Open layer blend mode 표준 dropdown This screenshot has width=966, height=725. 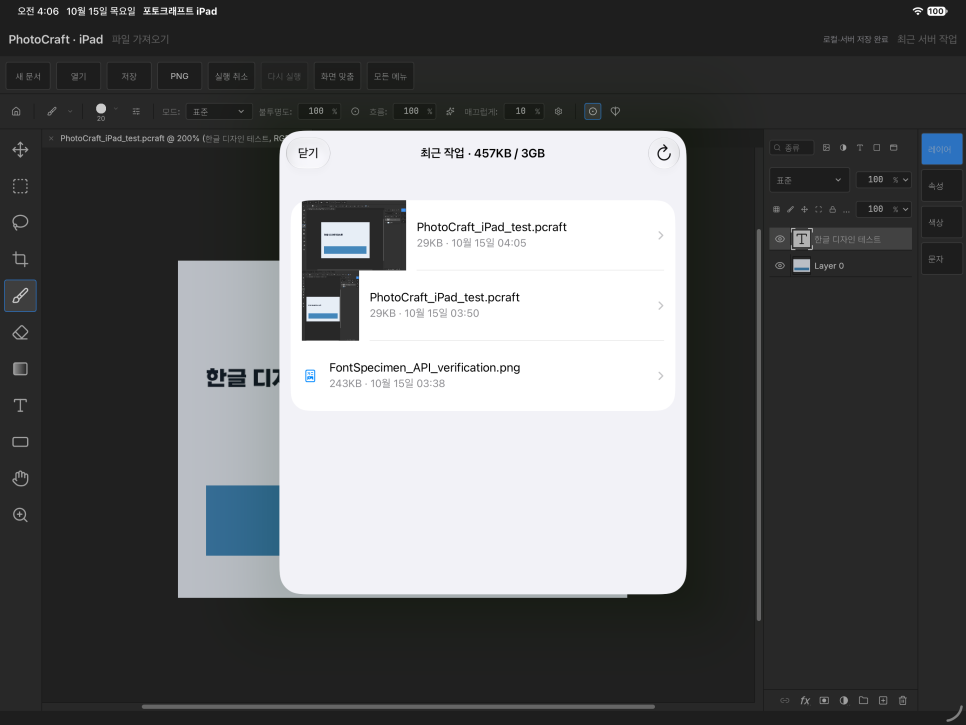point(809,180)
